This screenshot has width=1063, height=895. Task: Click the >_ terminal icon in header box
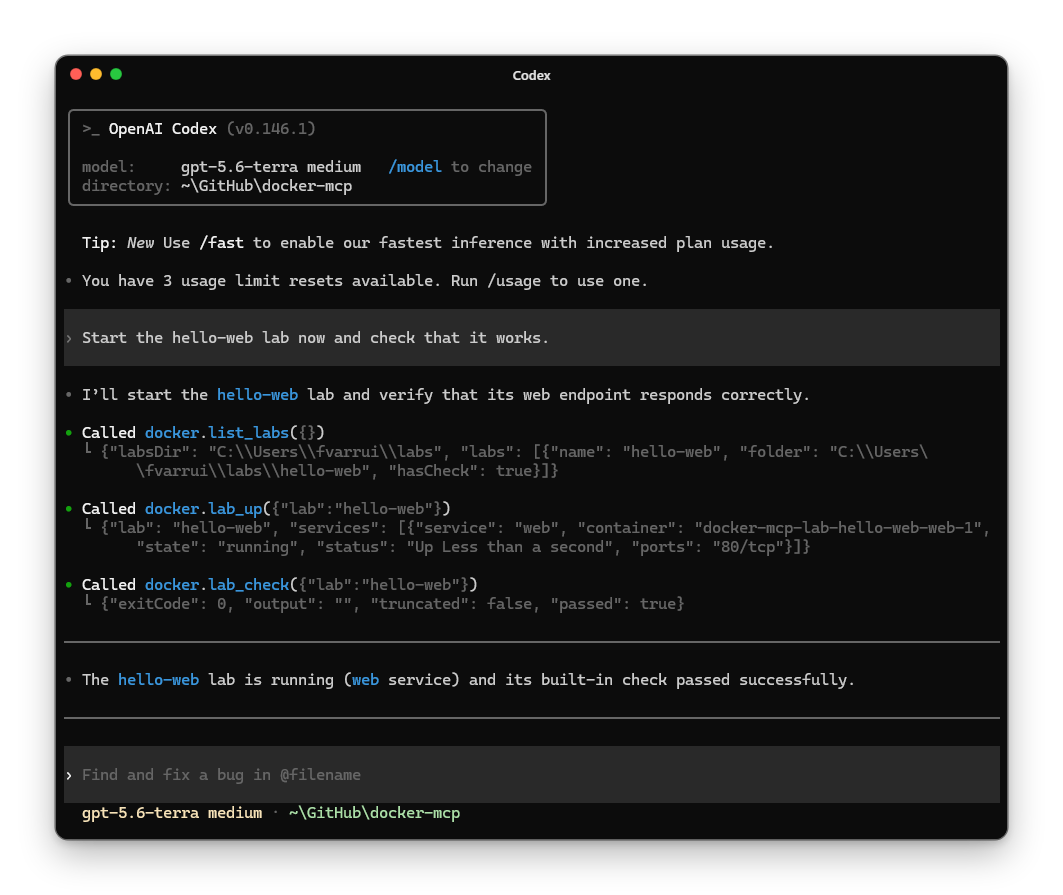pos(91,129)
